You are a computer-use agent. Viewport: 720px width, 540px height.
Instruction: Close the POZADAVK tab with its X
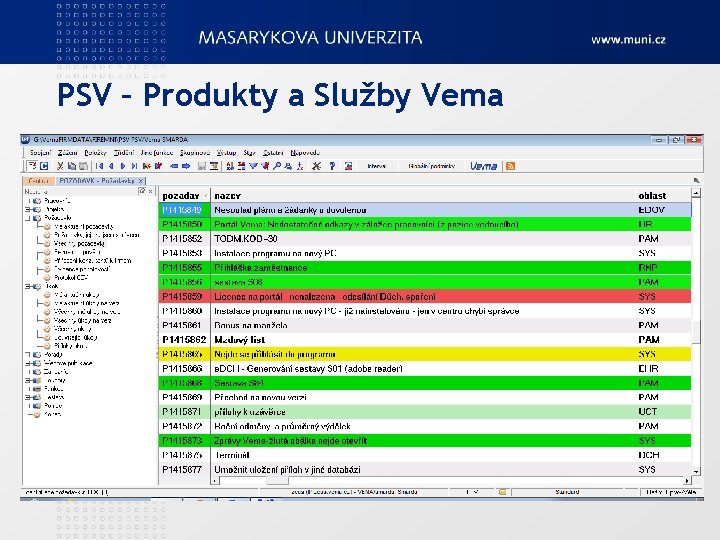tap(141, 181)
